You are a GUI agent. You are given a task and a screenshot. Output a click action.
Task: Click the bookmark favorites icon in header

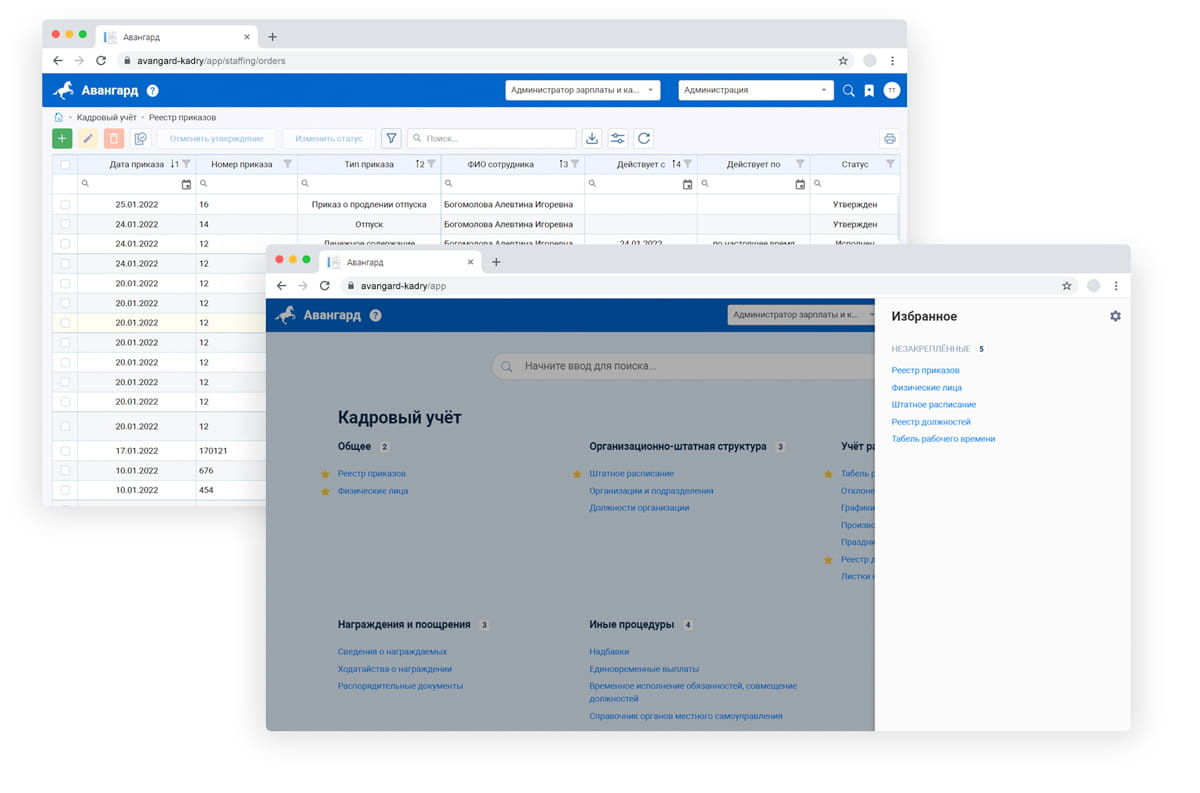(869, 90)
